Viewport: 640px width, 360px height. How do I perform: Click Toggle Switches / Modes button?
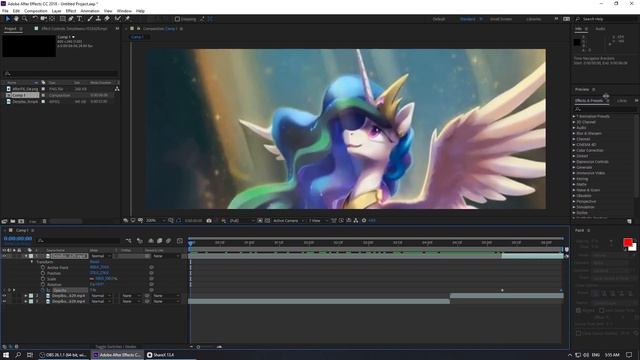click(x=116, y=347)
